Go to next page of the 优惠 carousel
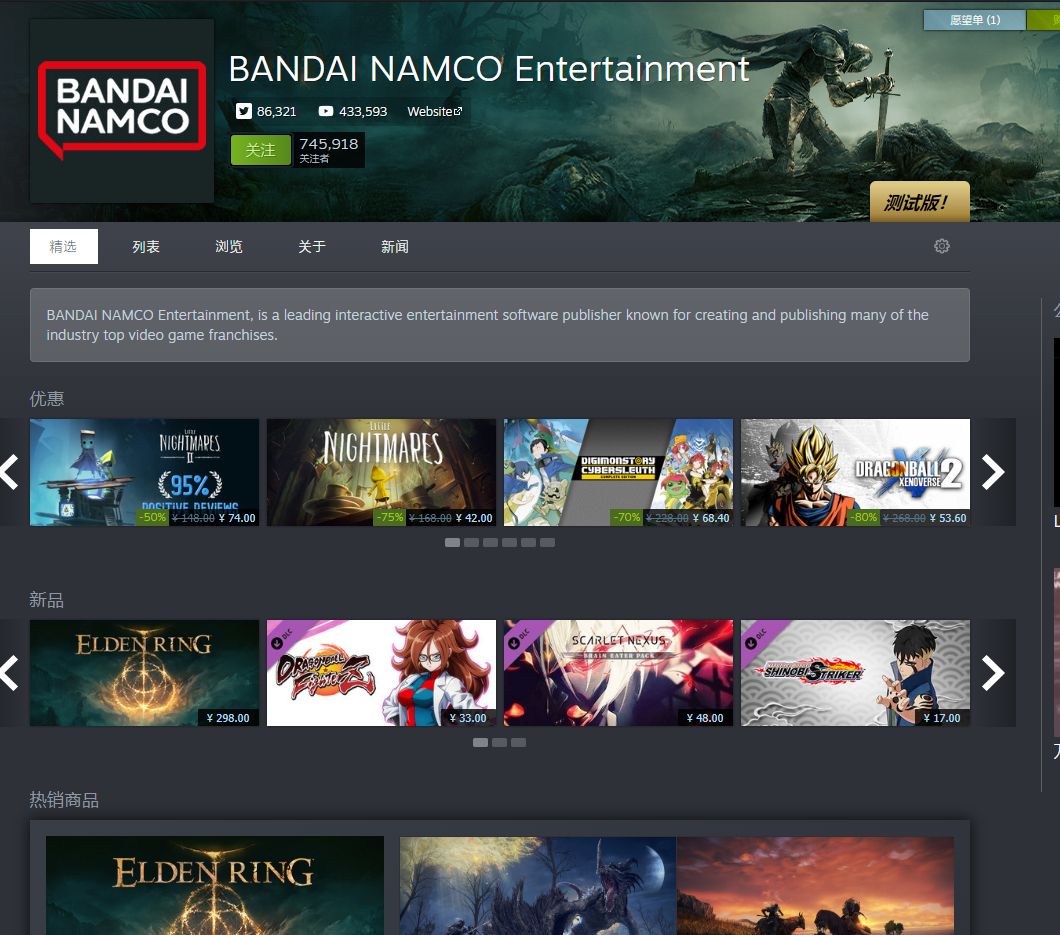 (x=993, y=472)
